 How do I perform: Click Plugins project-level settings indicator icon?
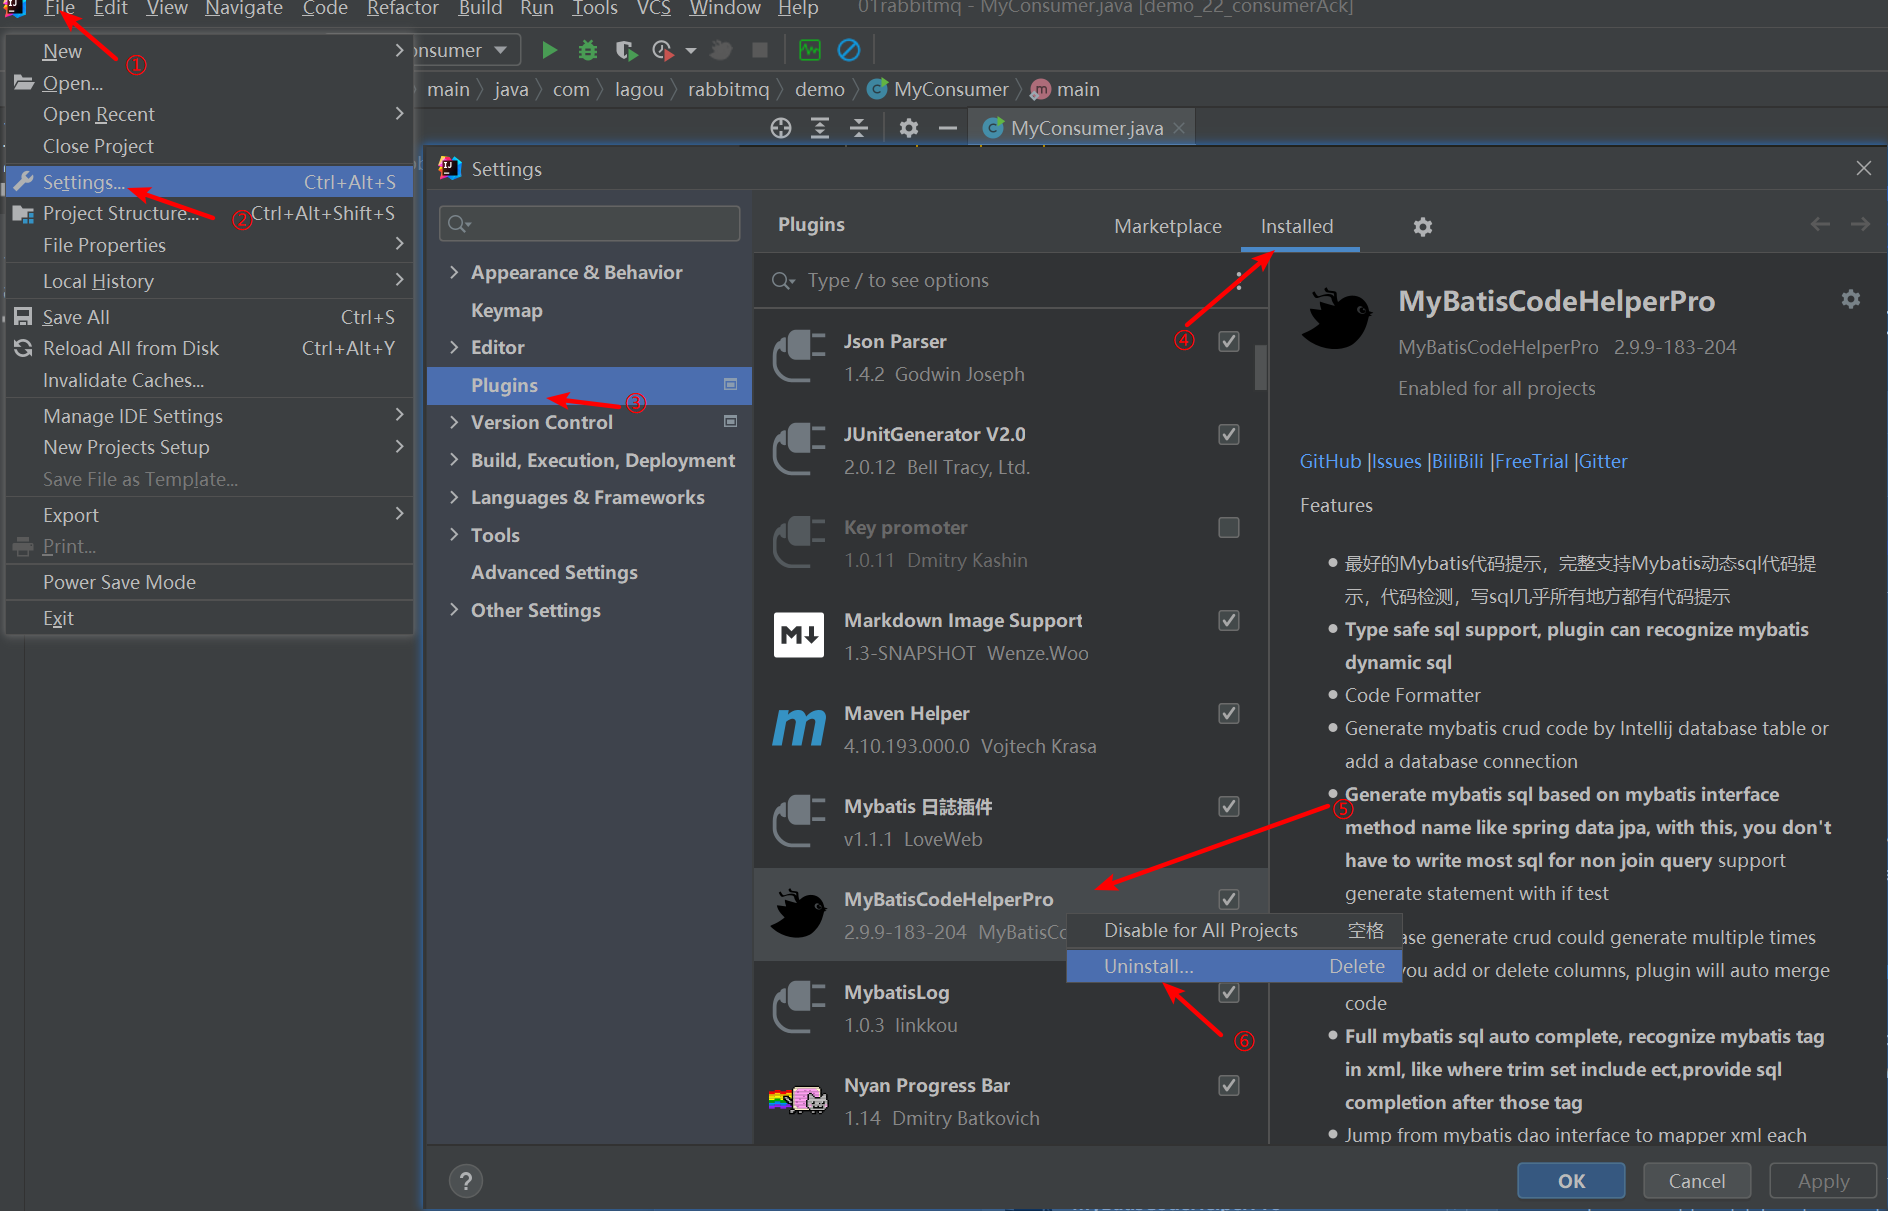point(731,384)
